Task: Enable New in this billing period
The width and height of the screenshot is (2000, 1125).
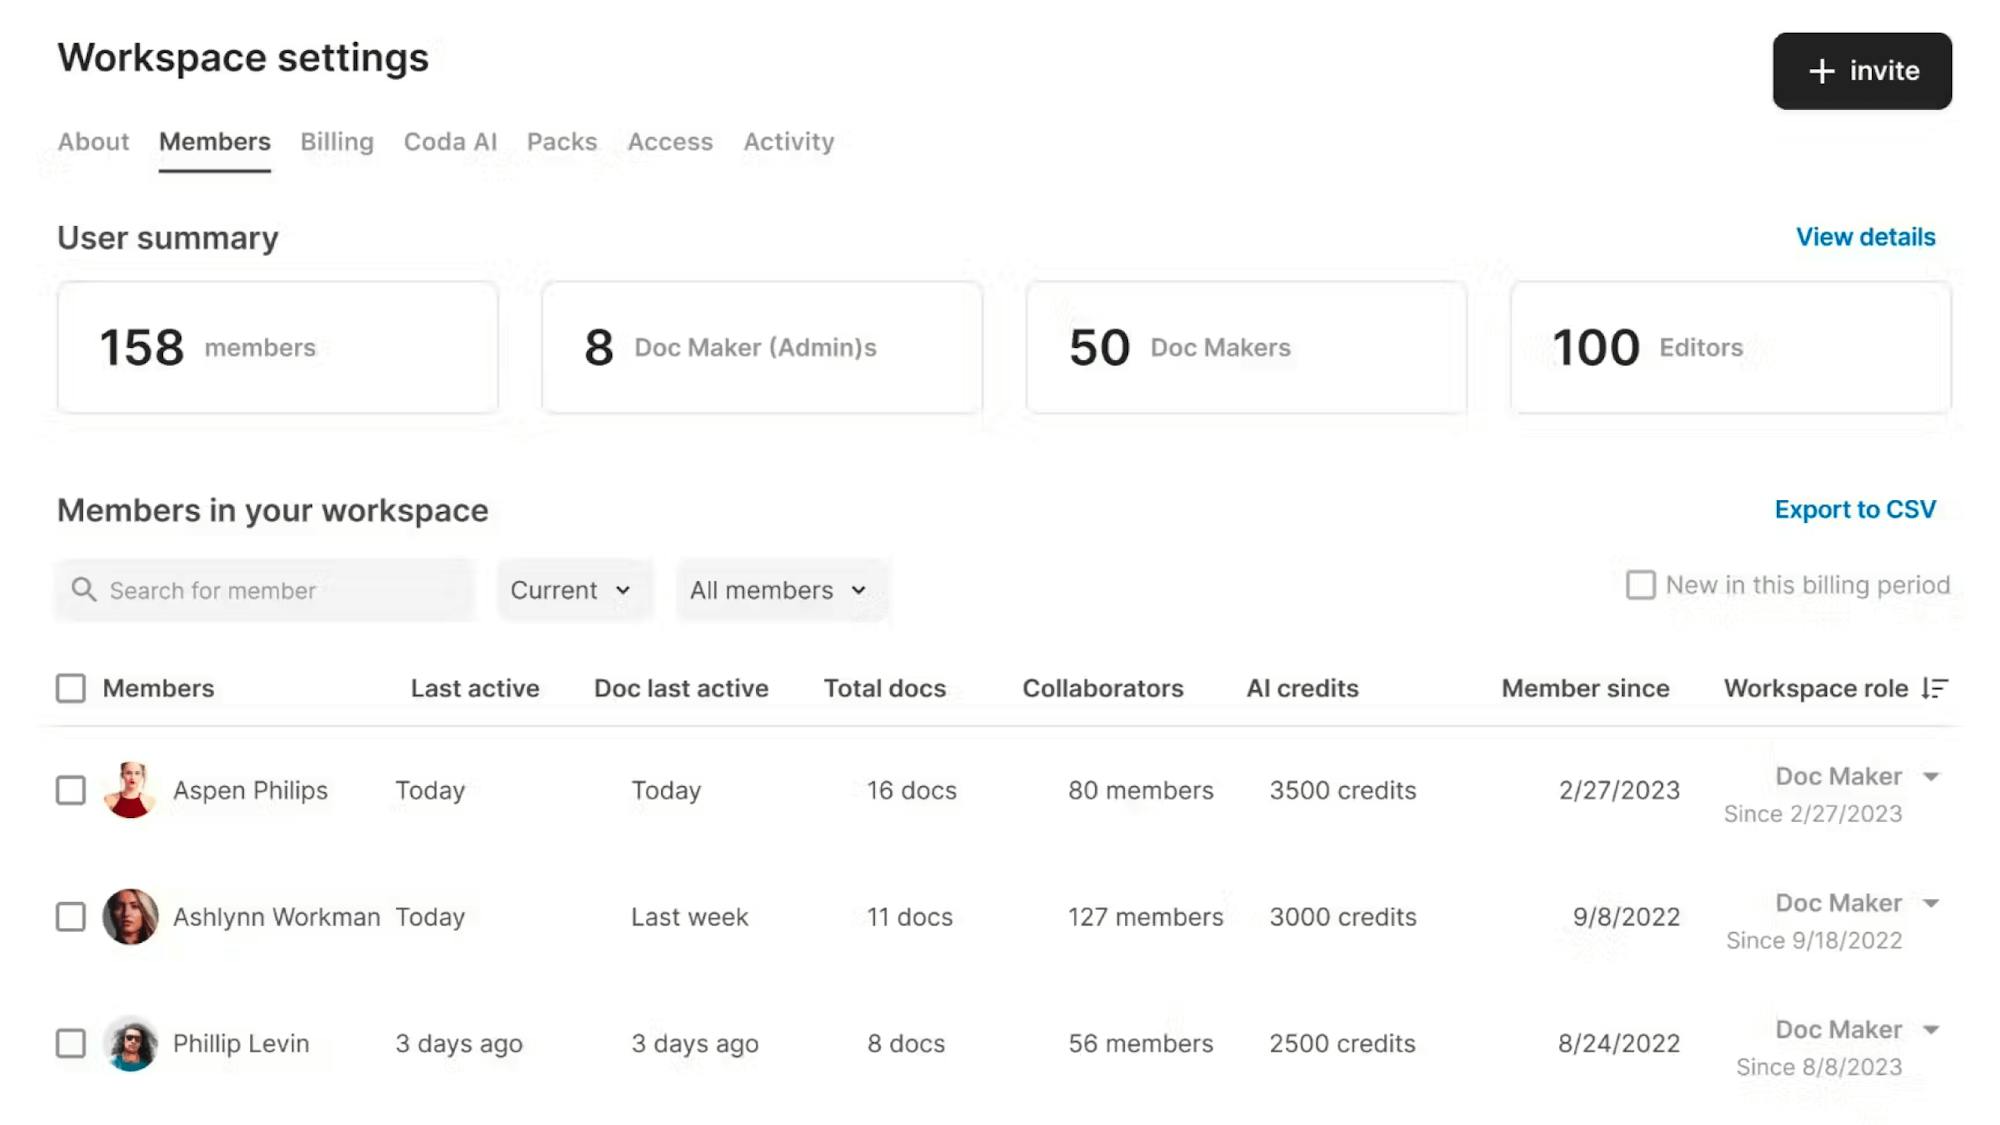Action: pyautogui.click(x=1640, y=585)
